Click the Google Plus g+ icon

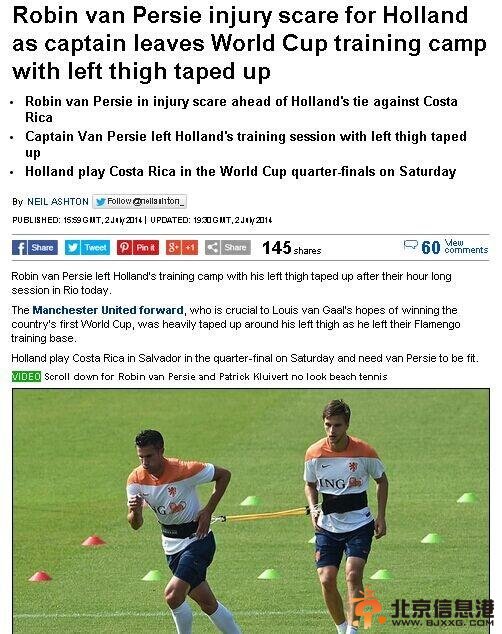click(x=173, y=247)
